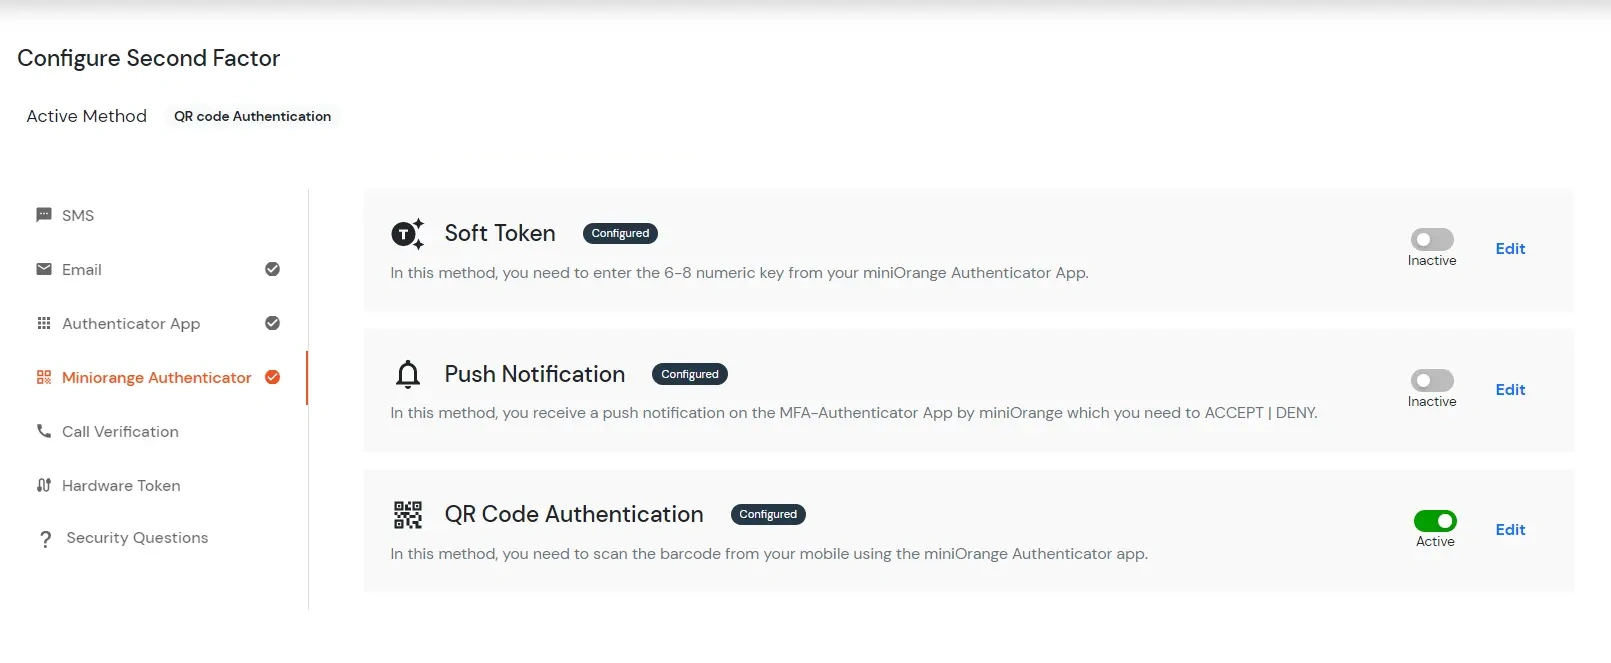
Task: Click the scan the barcode description text
Action: 769,554
